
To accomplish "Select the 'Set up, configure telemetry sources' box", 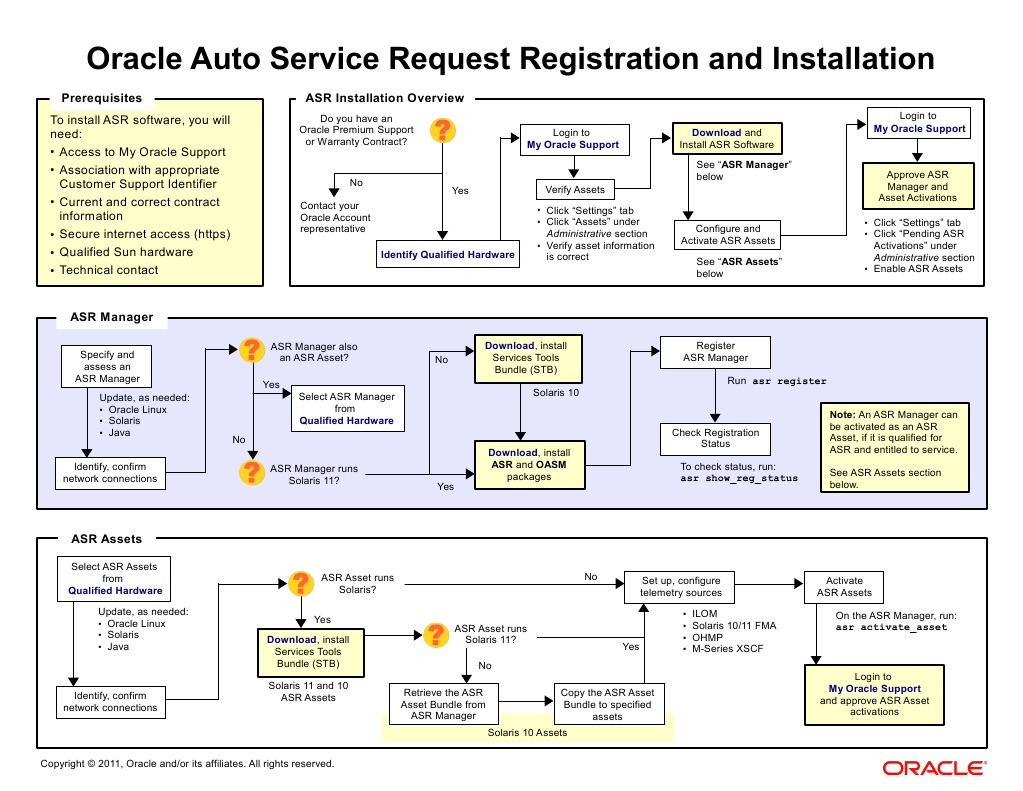I will (679, 587).
